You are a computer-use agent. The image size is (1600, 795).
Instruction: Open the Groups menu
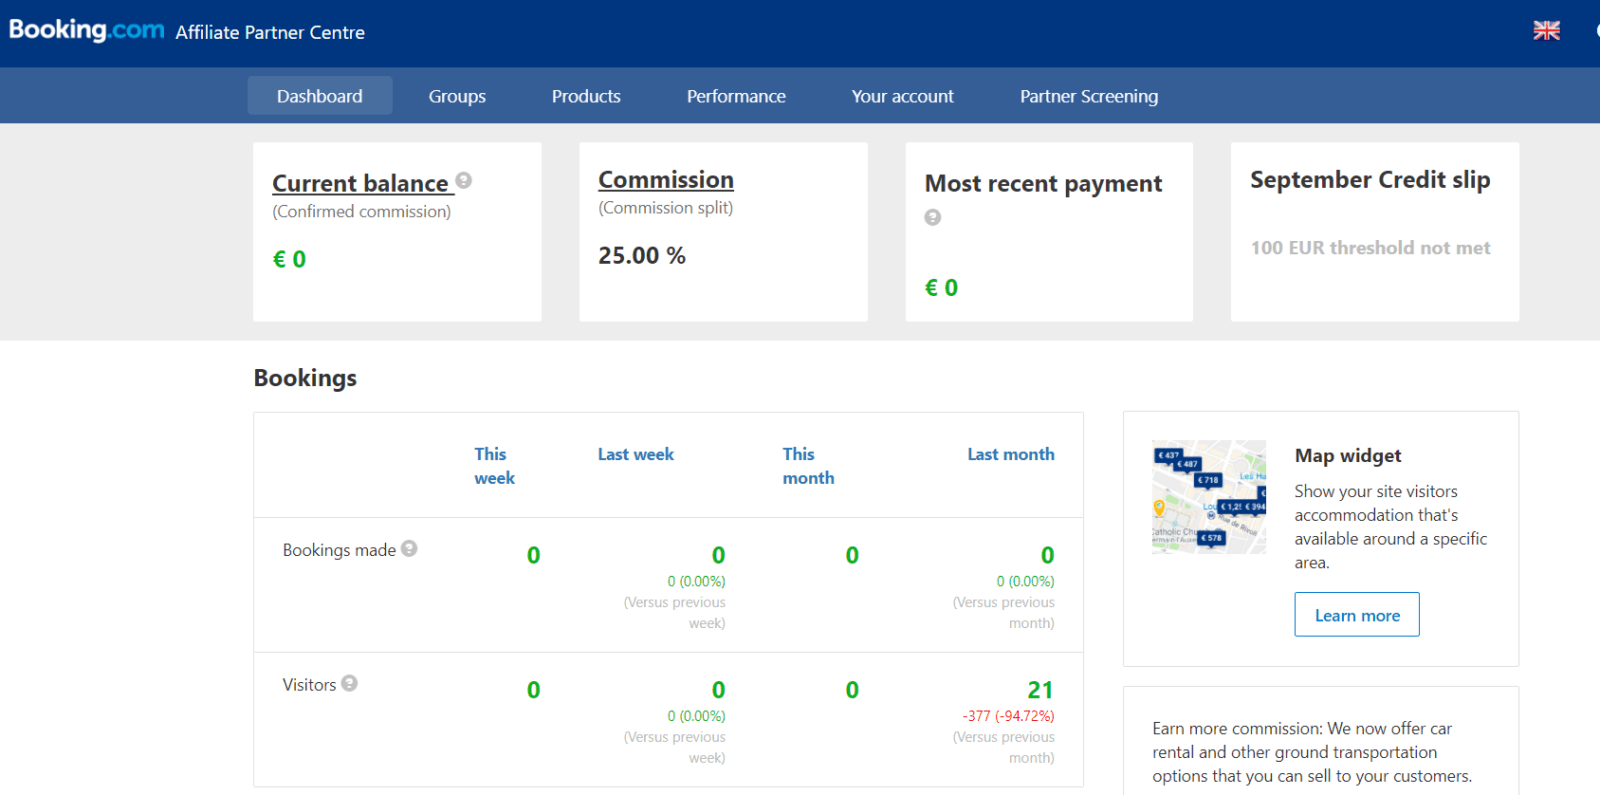pos(457,96)
